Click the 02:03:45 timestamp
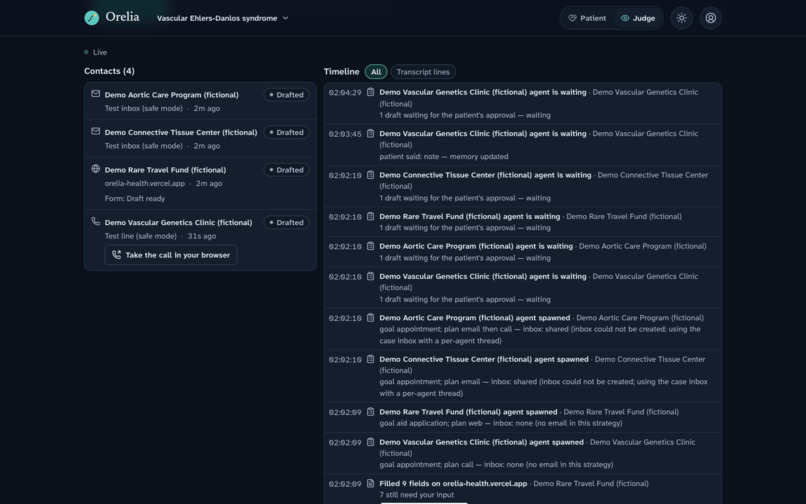Viewport: 806px width, 504px height. tap(345, 134)
